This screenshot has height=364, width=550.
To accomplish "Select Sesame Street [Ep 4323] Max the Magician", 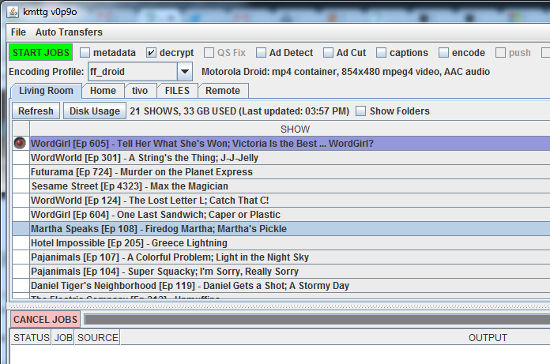I will (290, 186).
